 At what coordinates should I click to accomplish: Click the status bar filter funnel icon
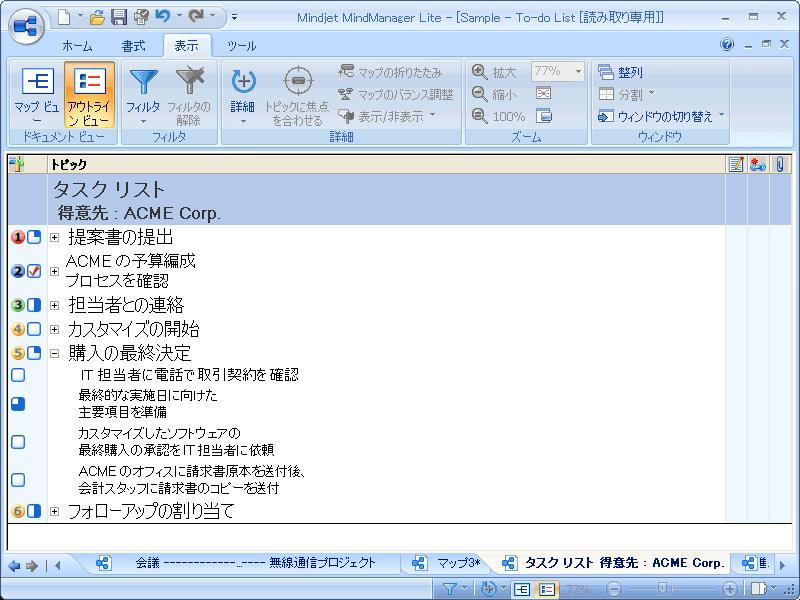449,589
